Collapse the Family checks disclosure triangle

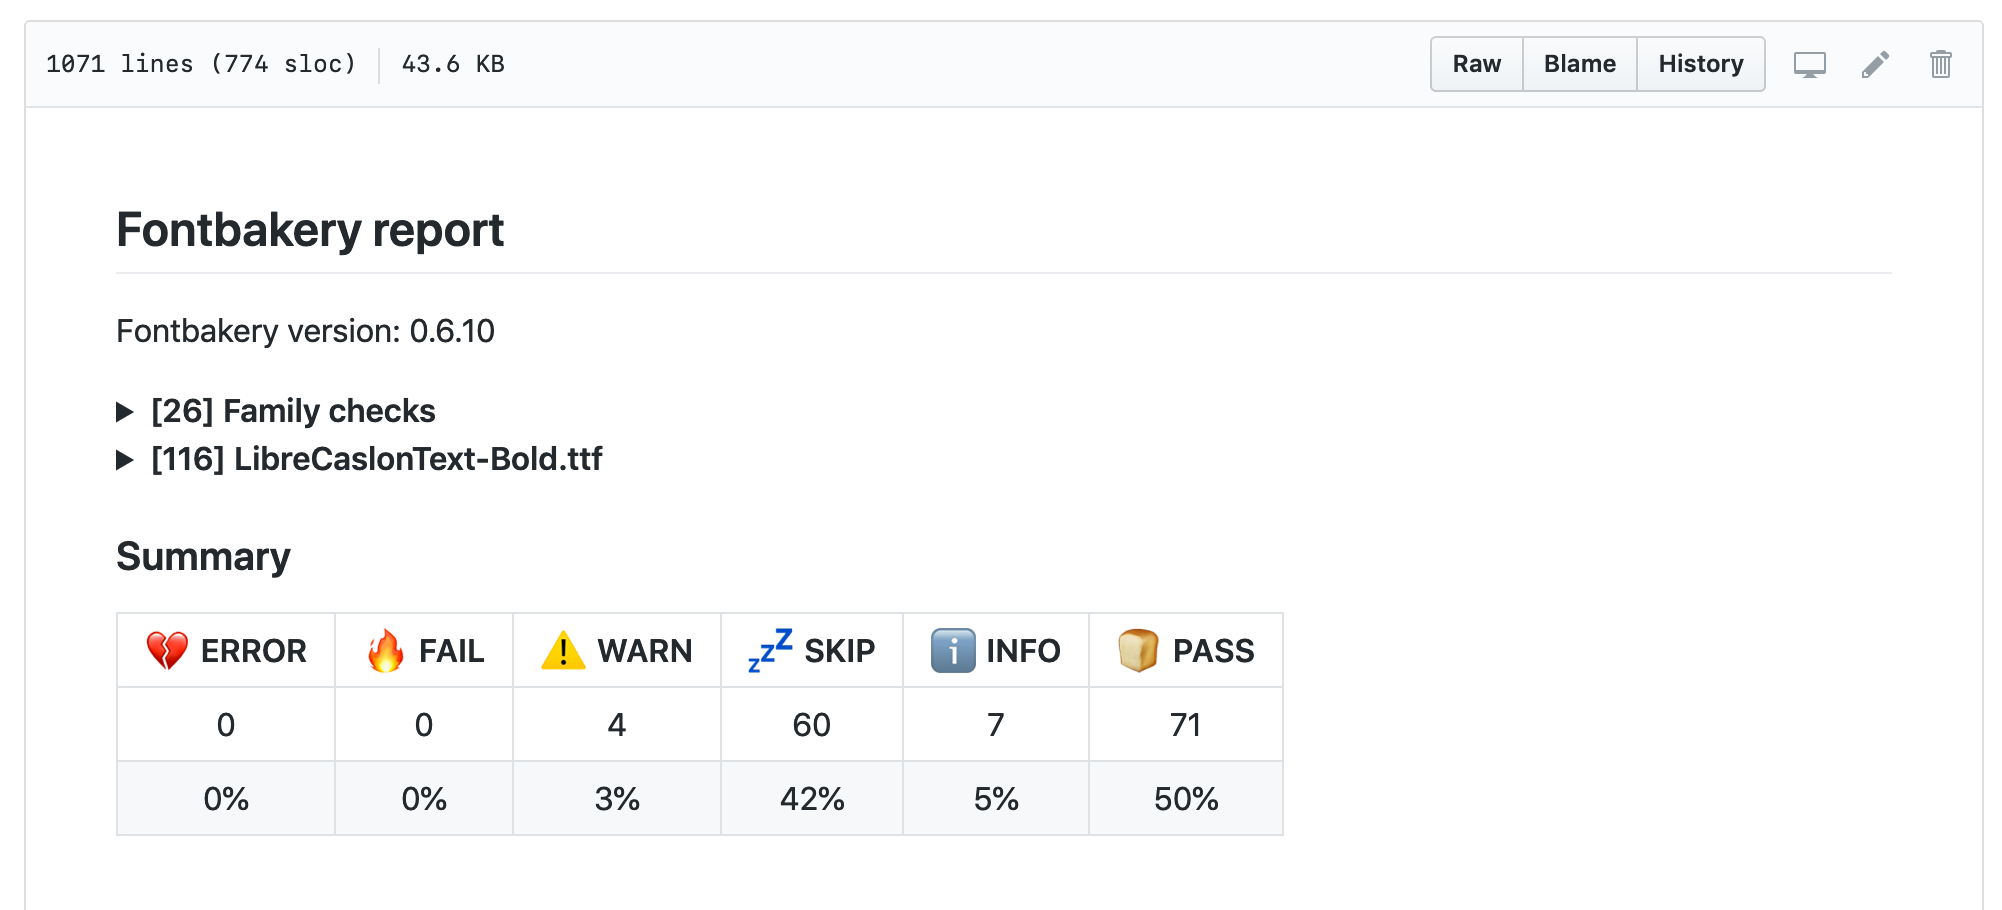pos(126,412)
